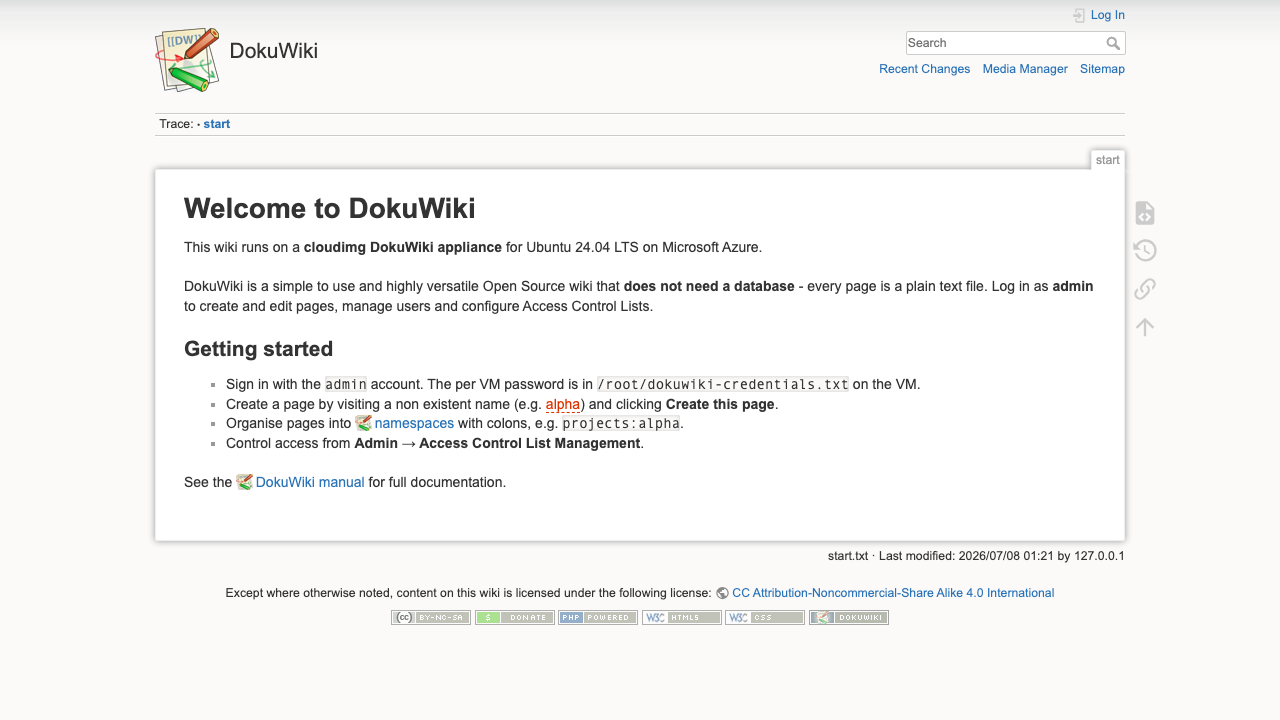Open Backlinks chain icon
This screenshot has height=720, width=1280.
(1145, 289)
